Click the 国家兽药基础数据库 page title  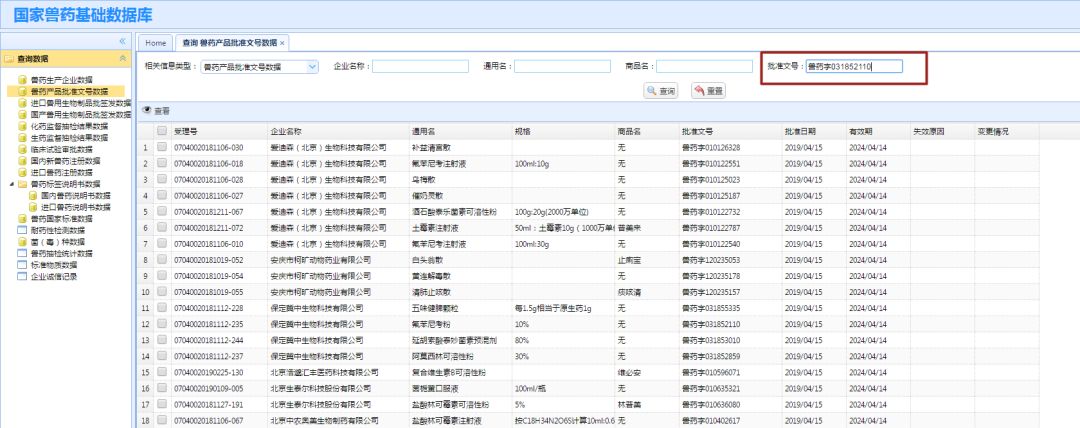click(x=83, y=15)
